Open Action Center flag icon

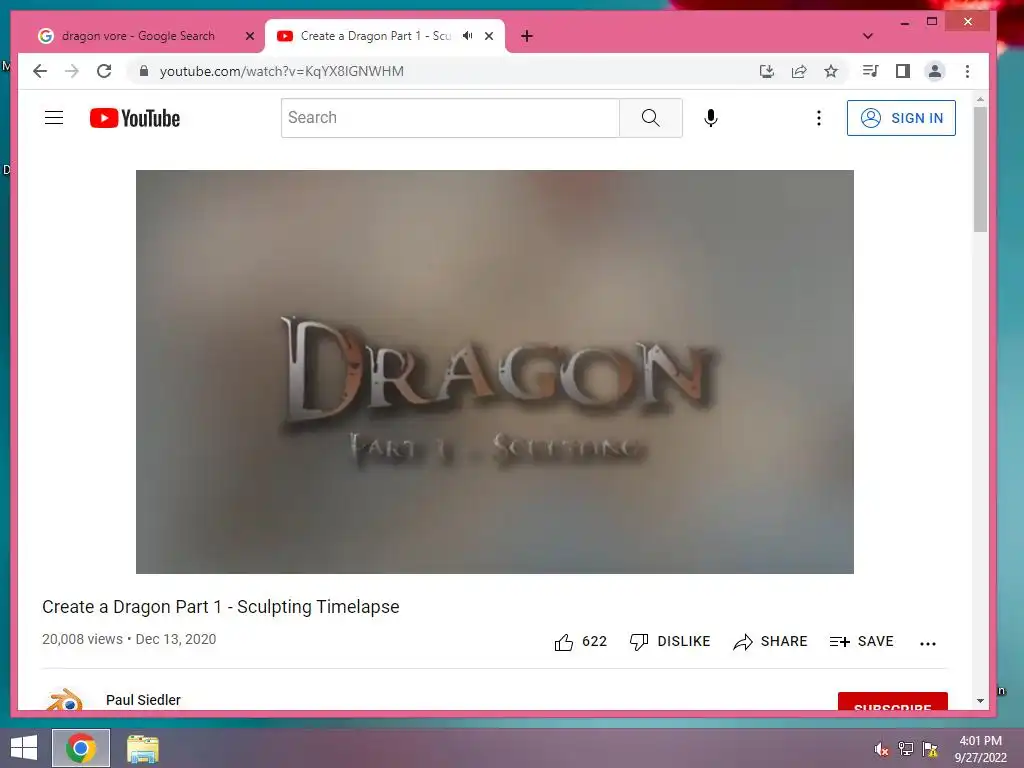(929, 749)
